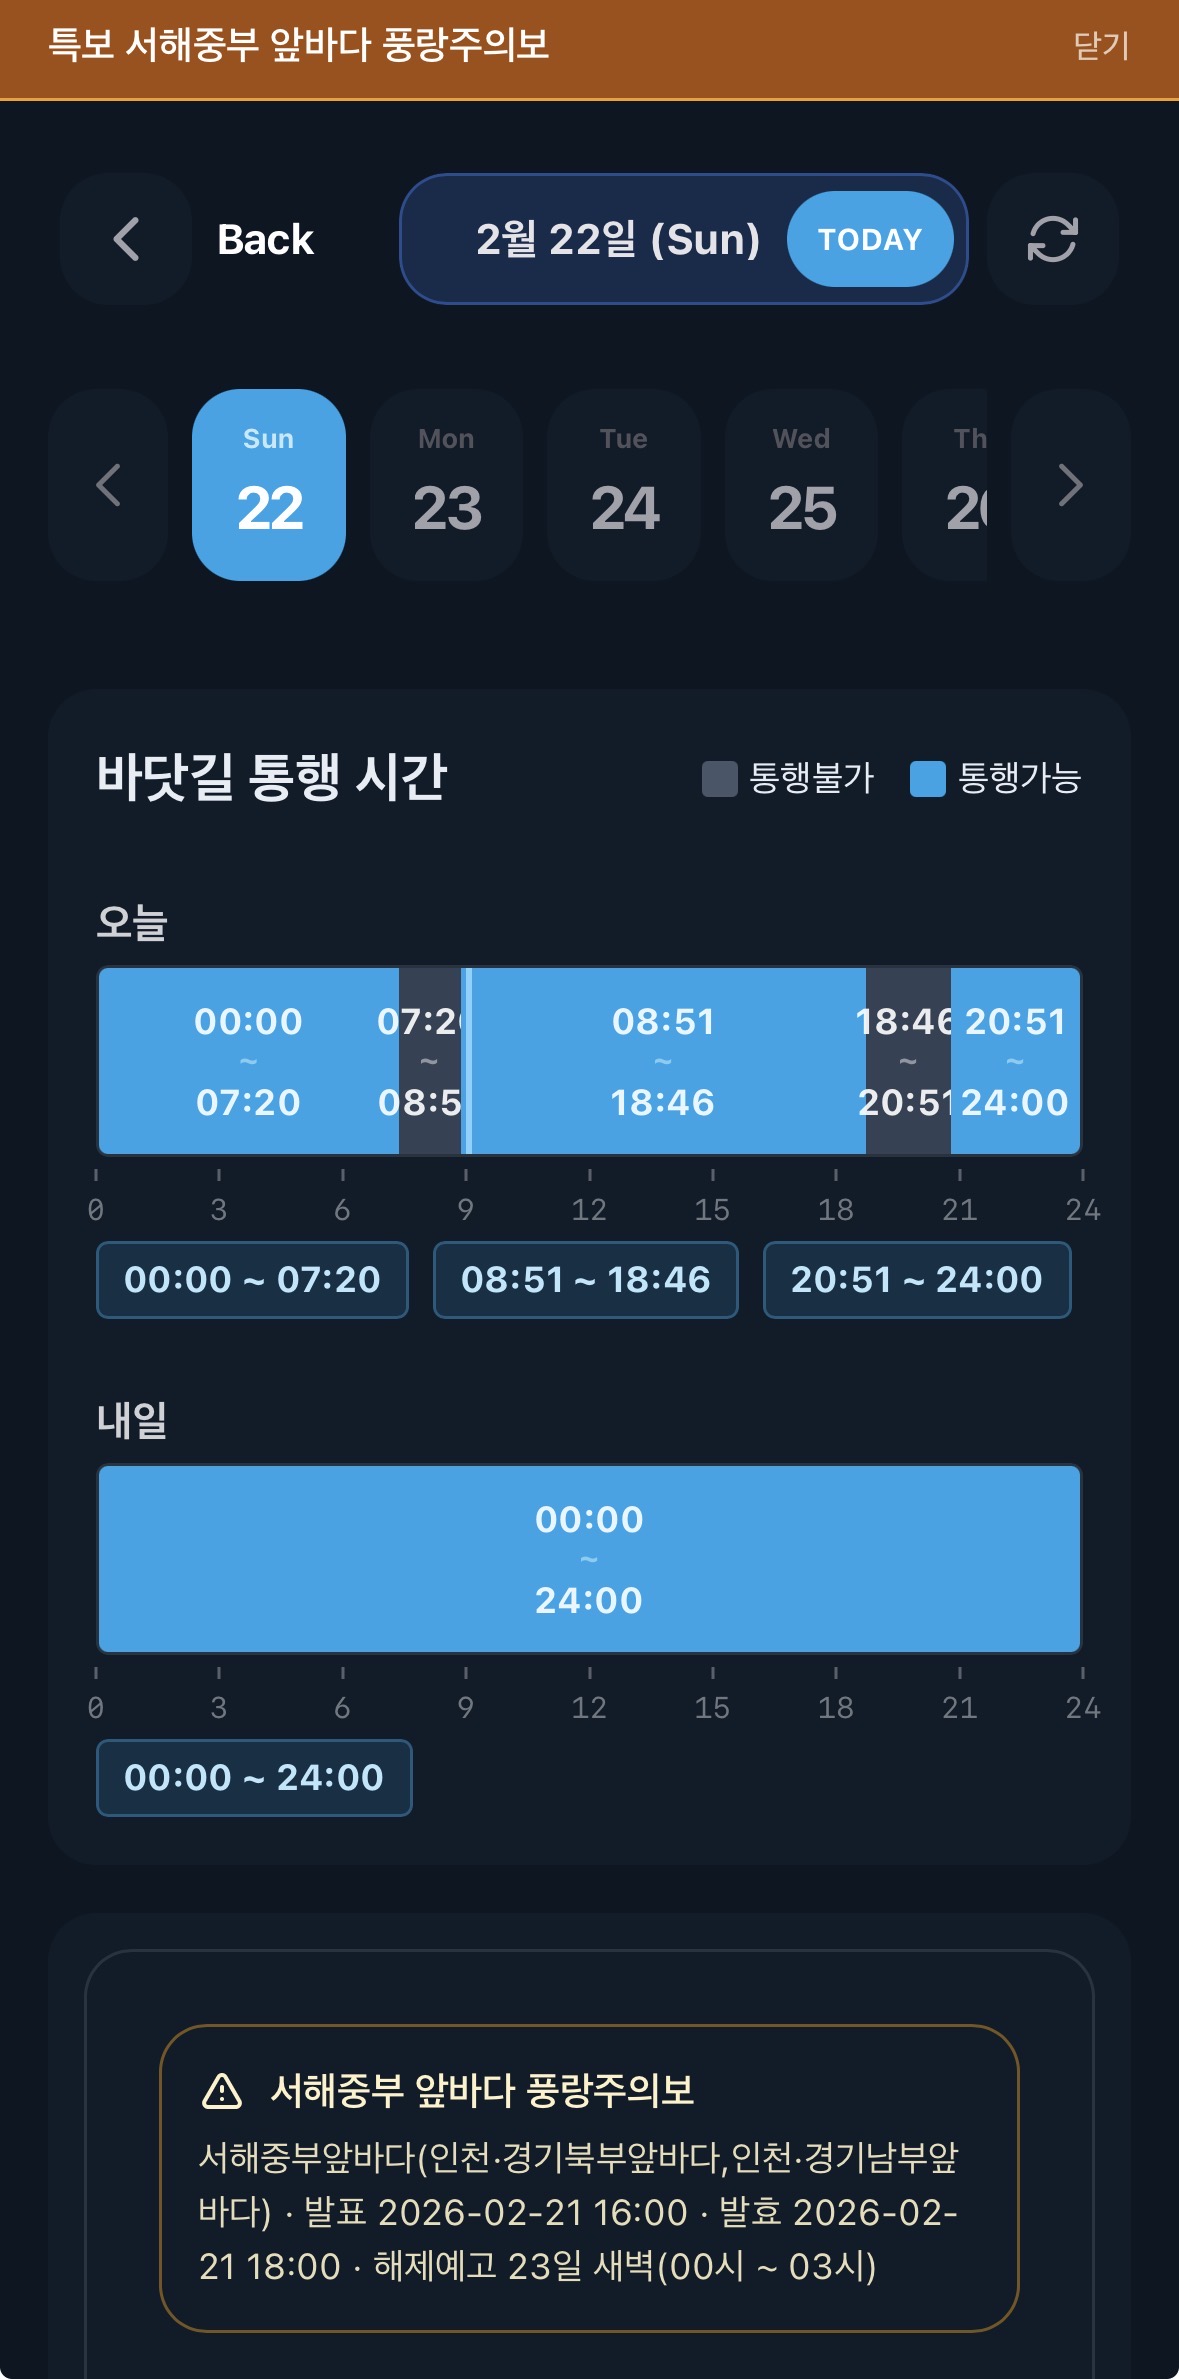Tap the refresh icon to reload forecast data
Screen dimensions: 1179x2379
(x=1053, y=240)
